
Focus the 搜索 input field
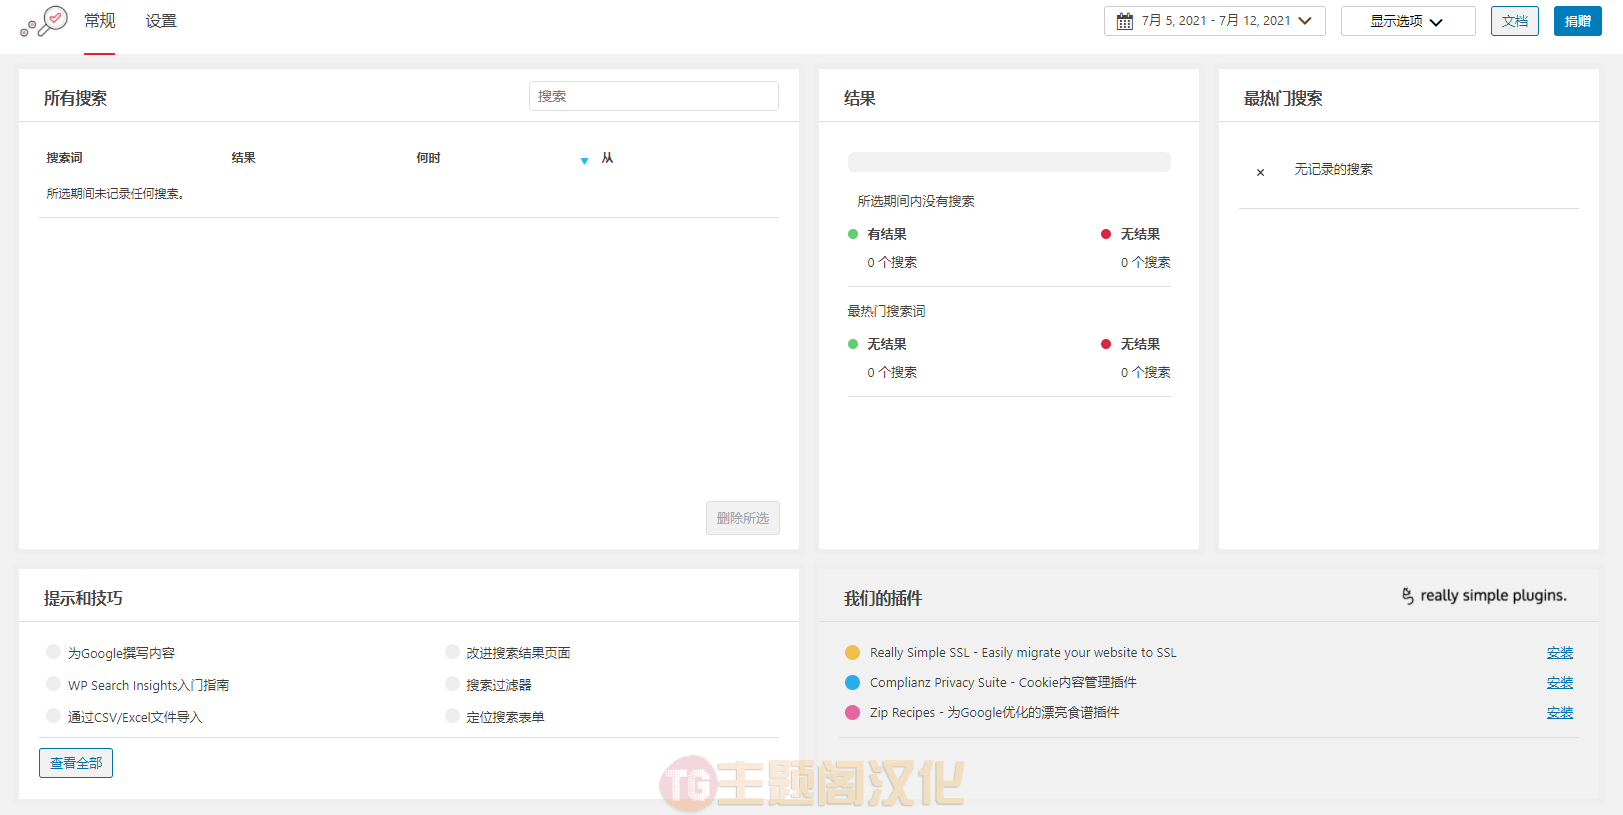tap(654, 96)
